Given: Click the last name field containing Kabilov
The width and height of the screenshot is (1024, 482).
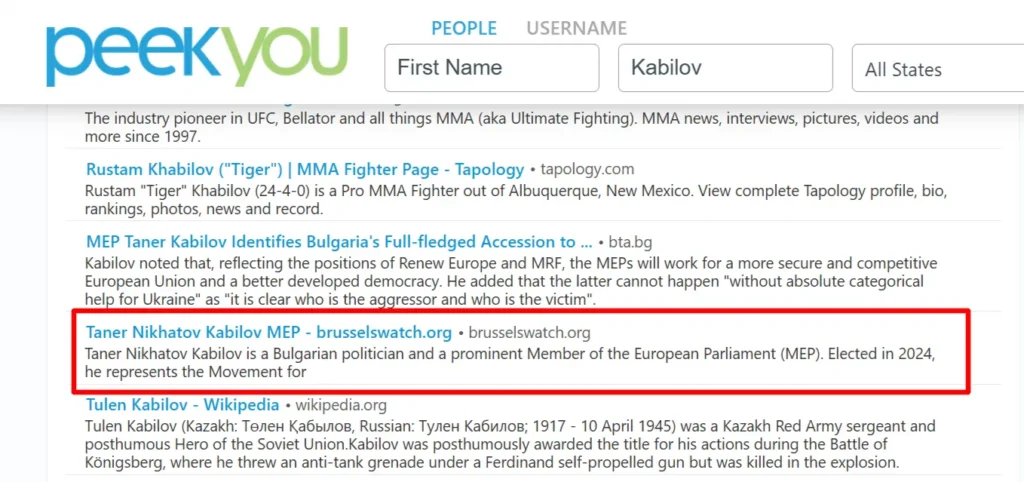Looking at the screenshot, I should (x=726, y=68).
